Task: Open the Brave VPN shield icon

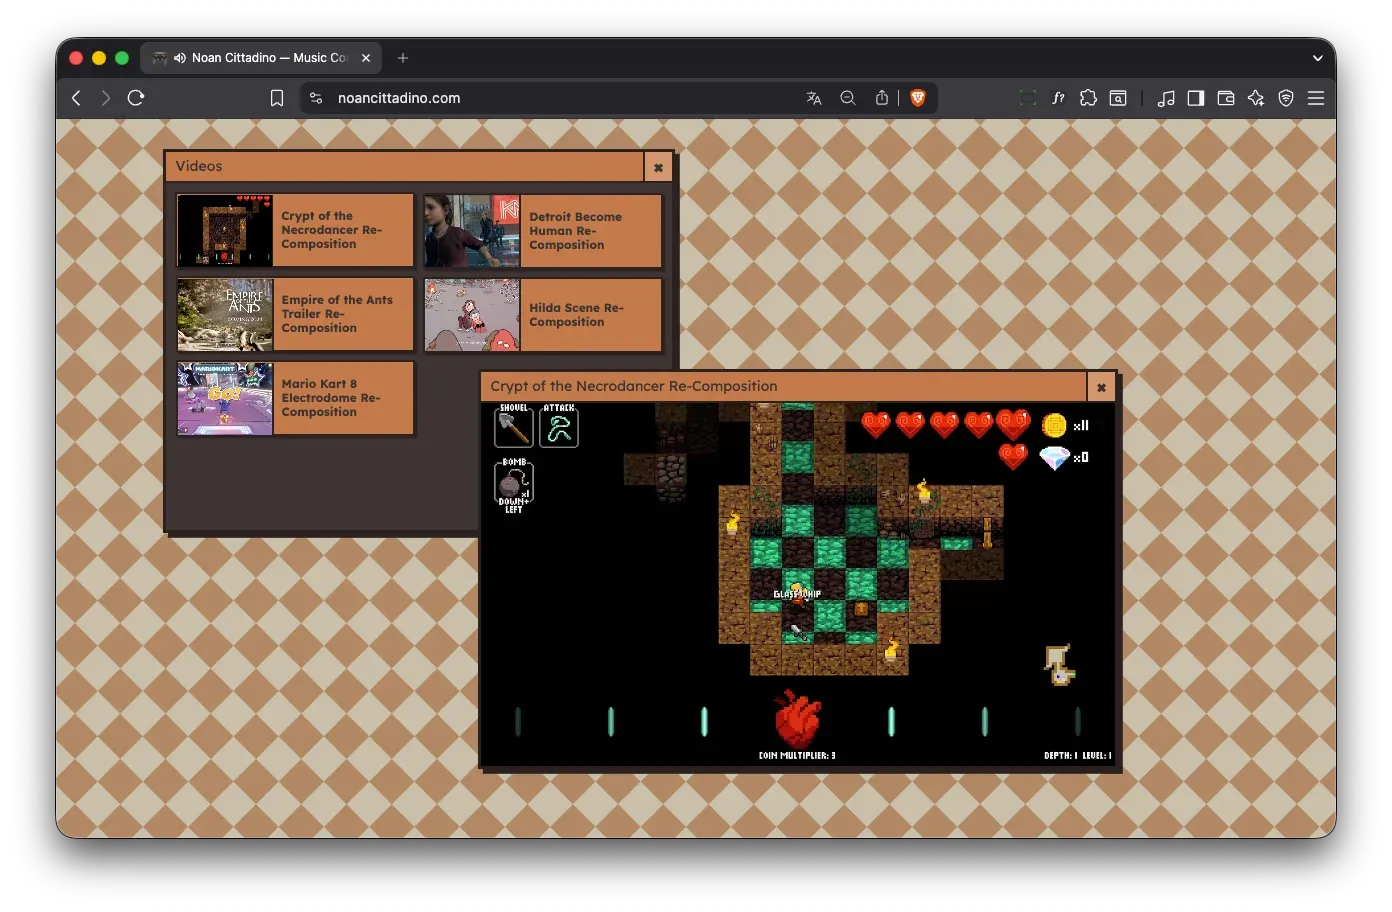Action: (1286, 98)
